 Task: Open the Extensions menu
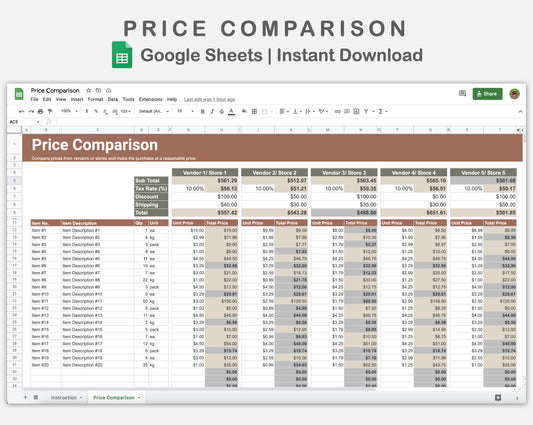[151, 99]
